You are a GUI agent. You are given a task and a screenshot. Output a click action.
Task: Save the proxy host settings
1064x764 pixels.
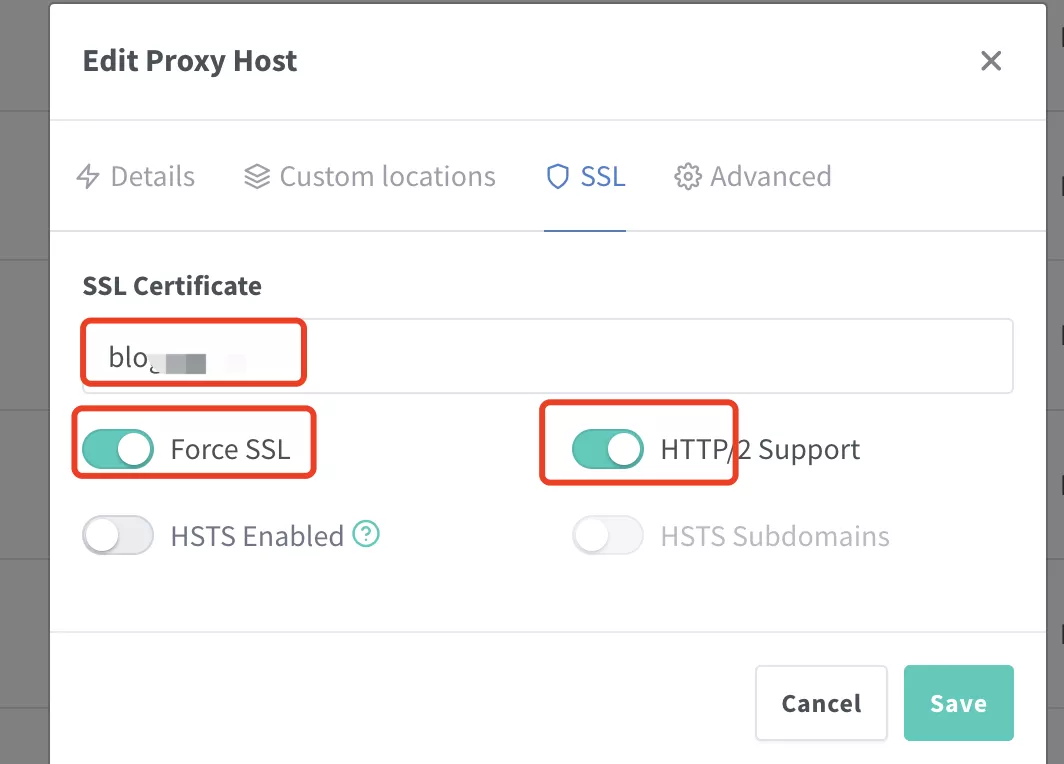tap(957, 703)
